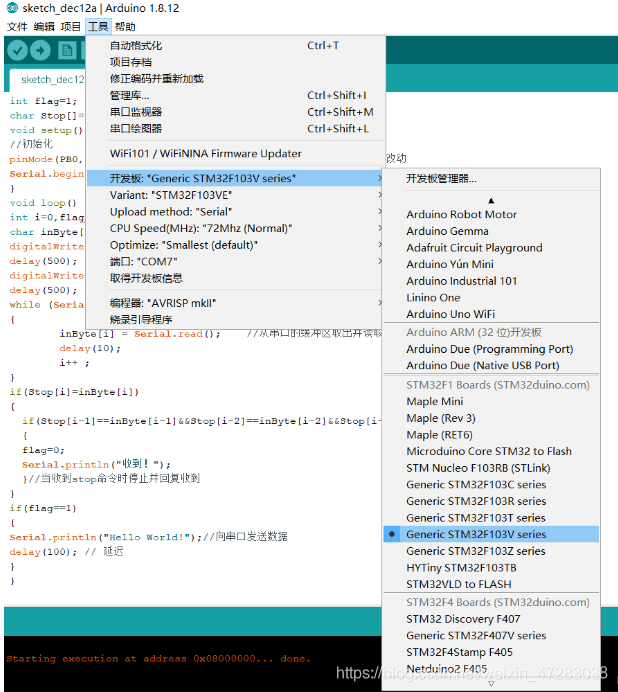618x692 pixels.
Task: Choose 取得开发板信息 entry
Action: pos(234,278)
